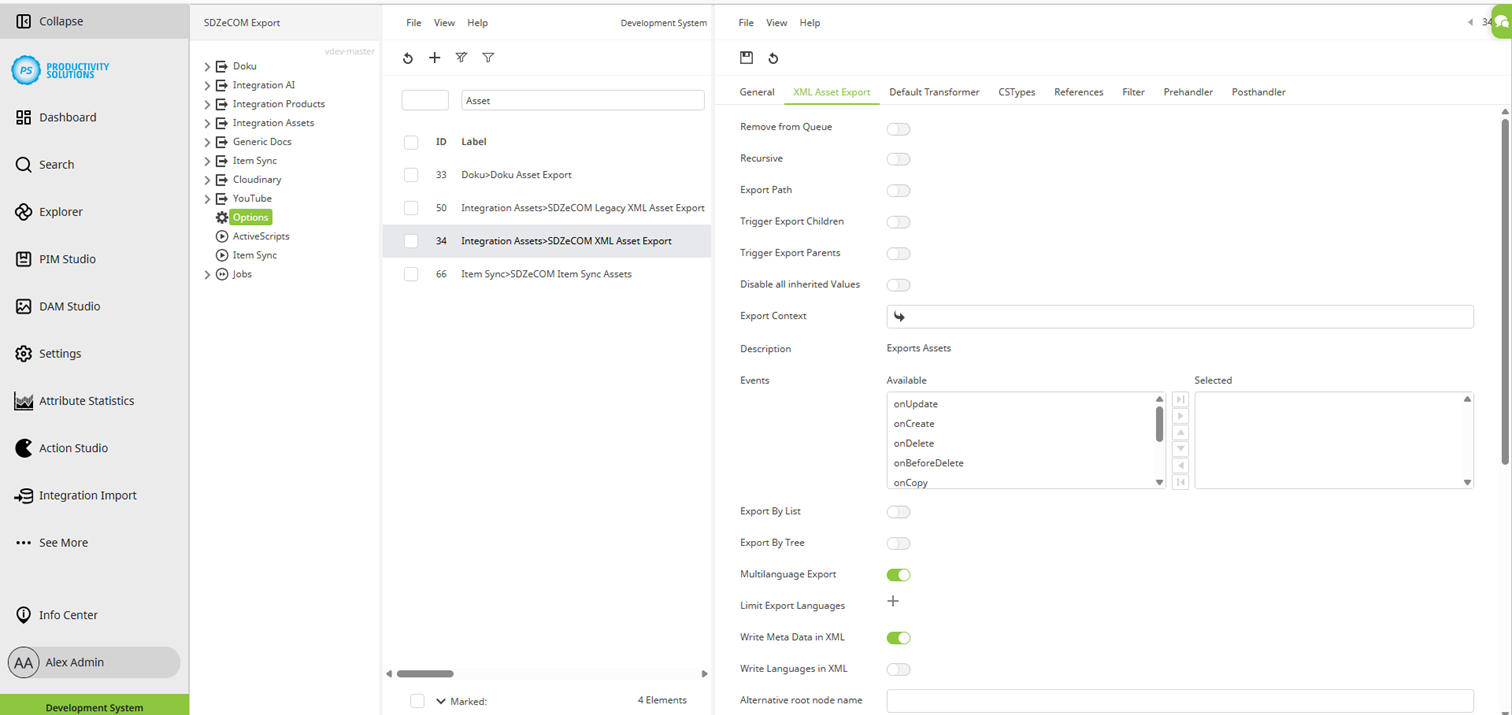Viewport: 1512px width, 715px height.
Task: Switch to Default Transformer tab
Action: 934,92
